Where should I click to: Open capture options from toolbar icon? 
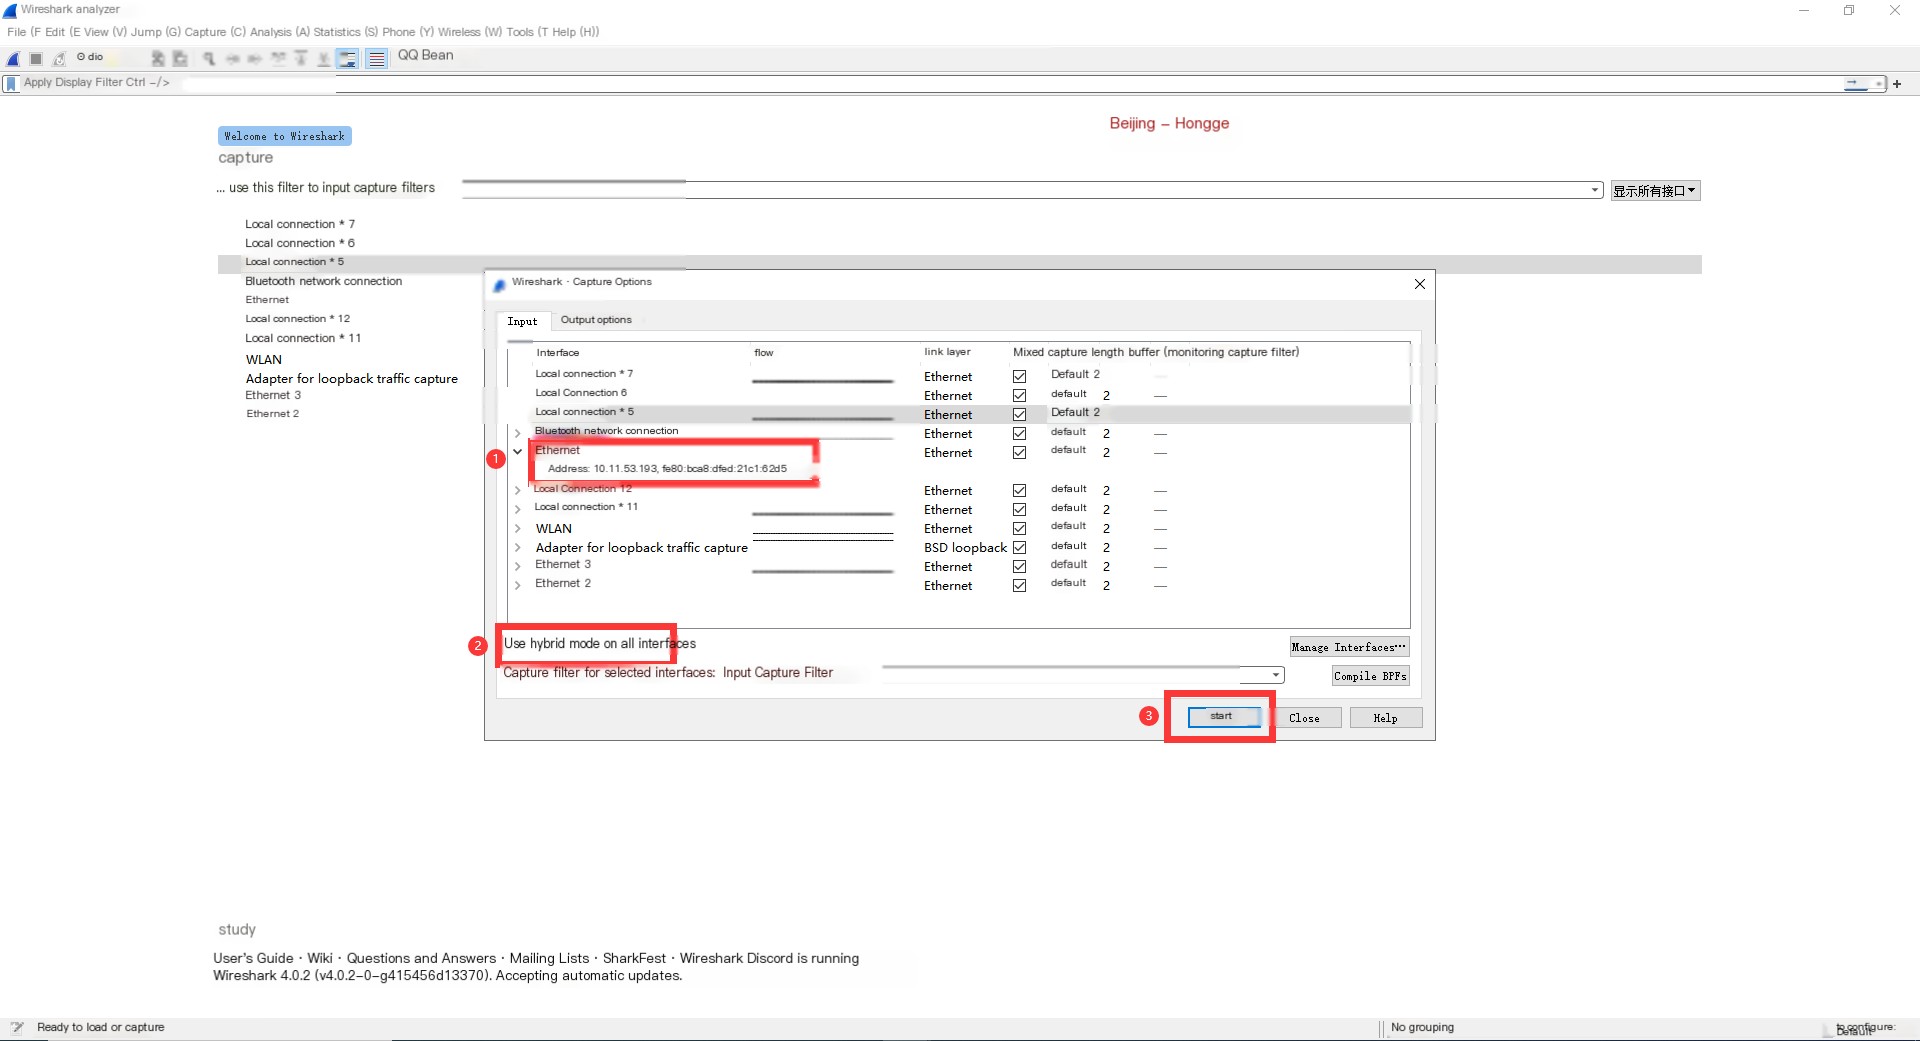(x=83, y=57)
